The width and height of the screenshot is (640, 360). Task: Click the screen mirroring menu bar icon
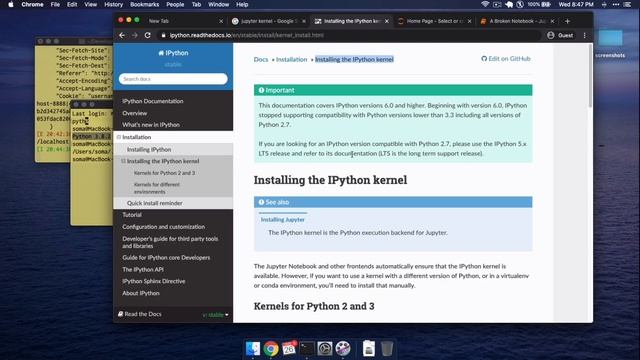(x=497, y=4)
